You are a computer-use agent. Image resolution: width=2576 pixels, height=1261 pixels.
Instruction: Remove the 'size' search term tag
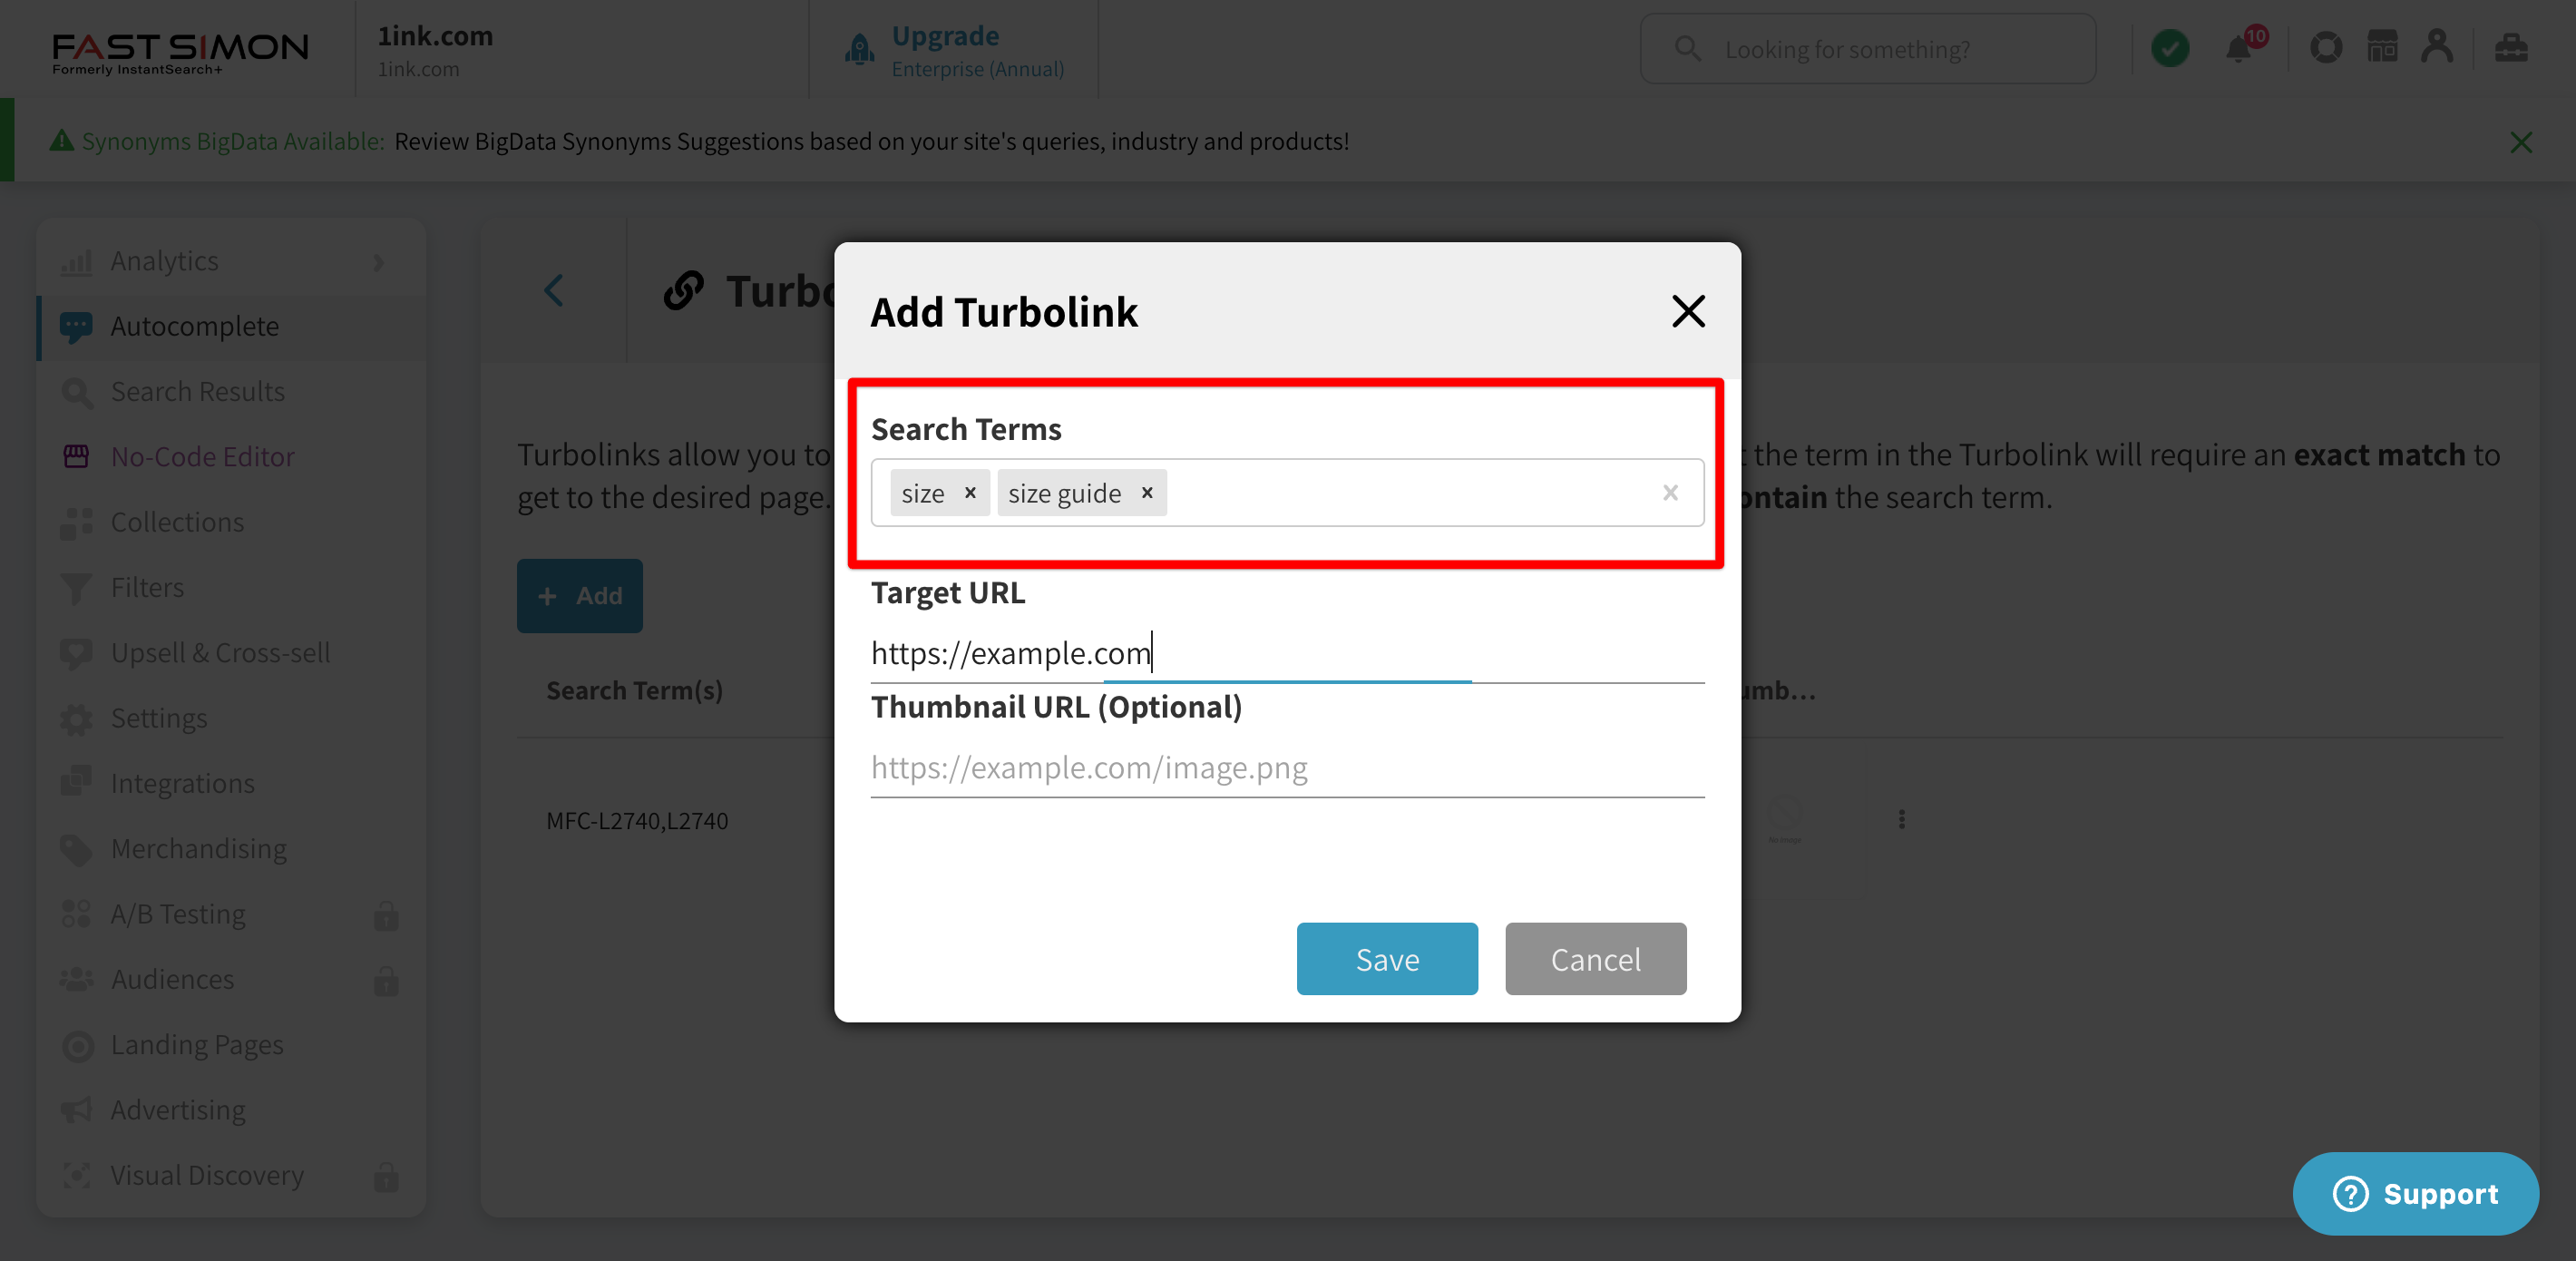(969, 493)
